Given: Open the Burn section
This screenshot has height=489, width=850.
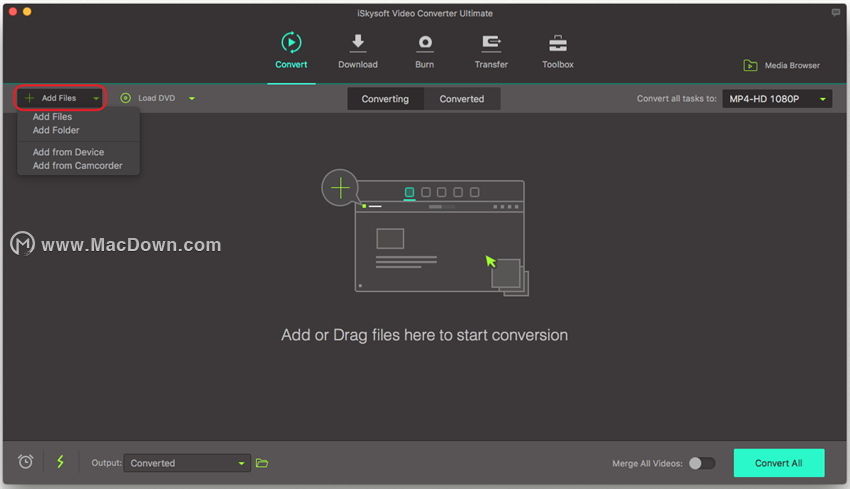Looking at the screenshot, I should [x=424, y=51].
